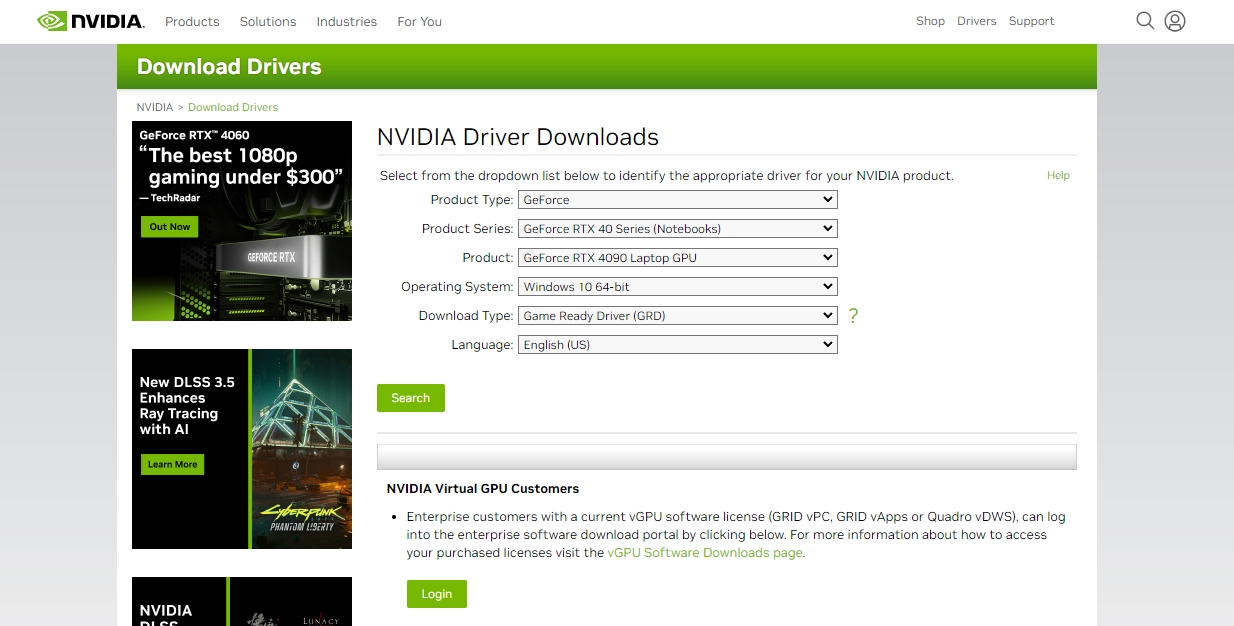Open the Operating System dropdown
Image resolution: width=1234 pixels, height=626 pixels.
click(x=677, y=287)
